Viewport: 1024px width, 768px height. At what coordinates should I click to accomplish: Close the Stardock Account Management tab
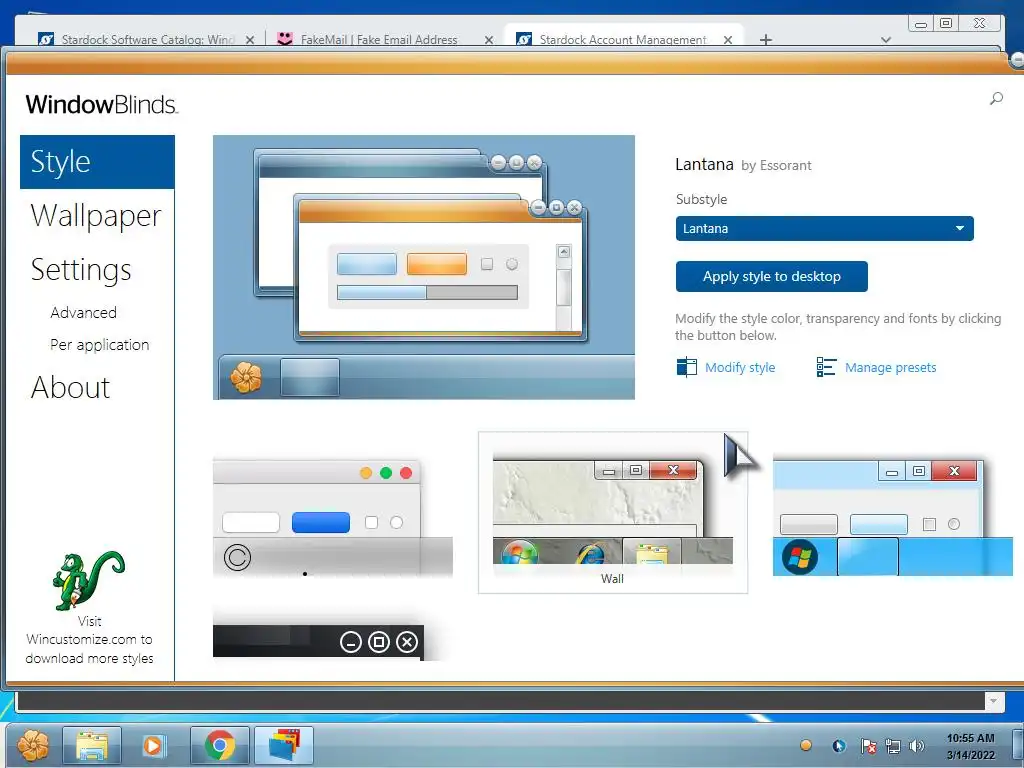point(728,40)
